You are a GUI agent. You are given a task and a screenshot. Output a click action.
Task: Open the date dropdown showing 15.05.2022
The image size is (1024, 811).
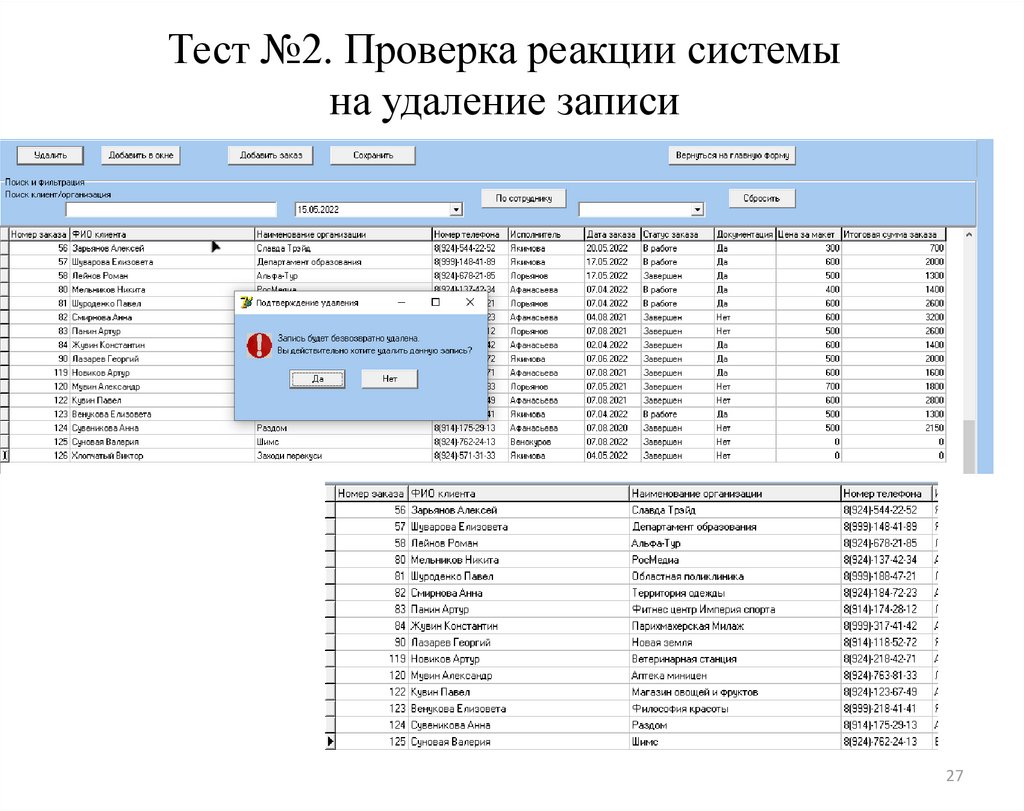click(x=456, y=210)
